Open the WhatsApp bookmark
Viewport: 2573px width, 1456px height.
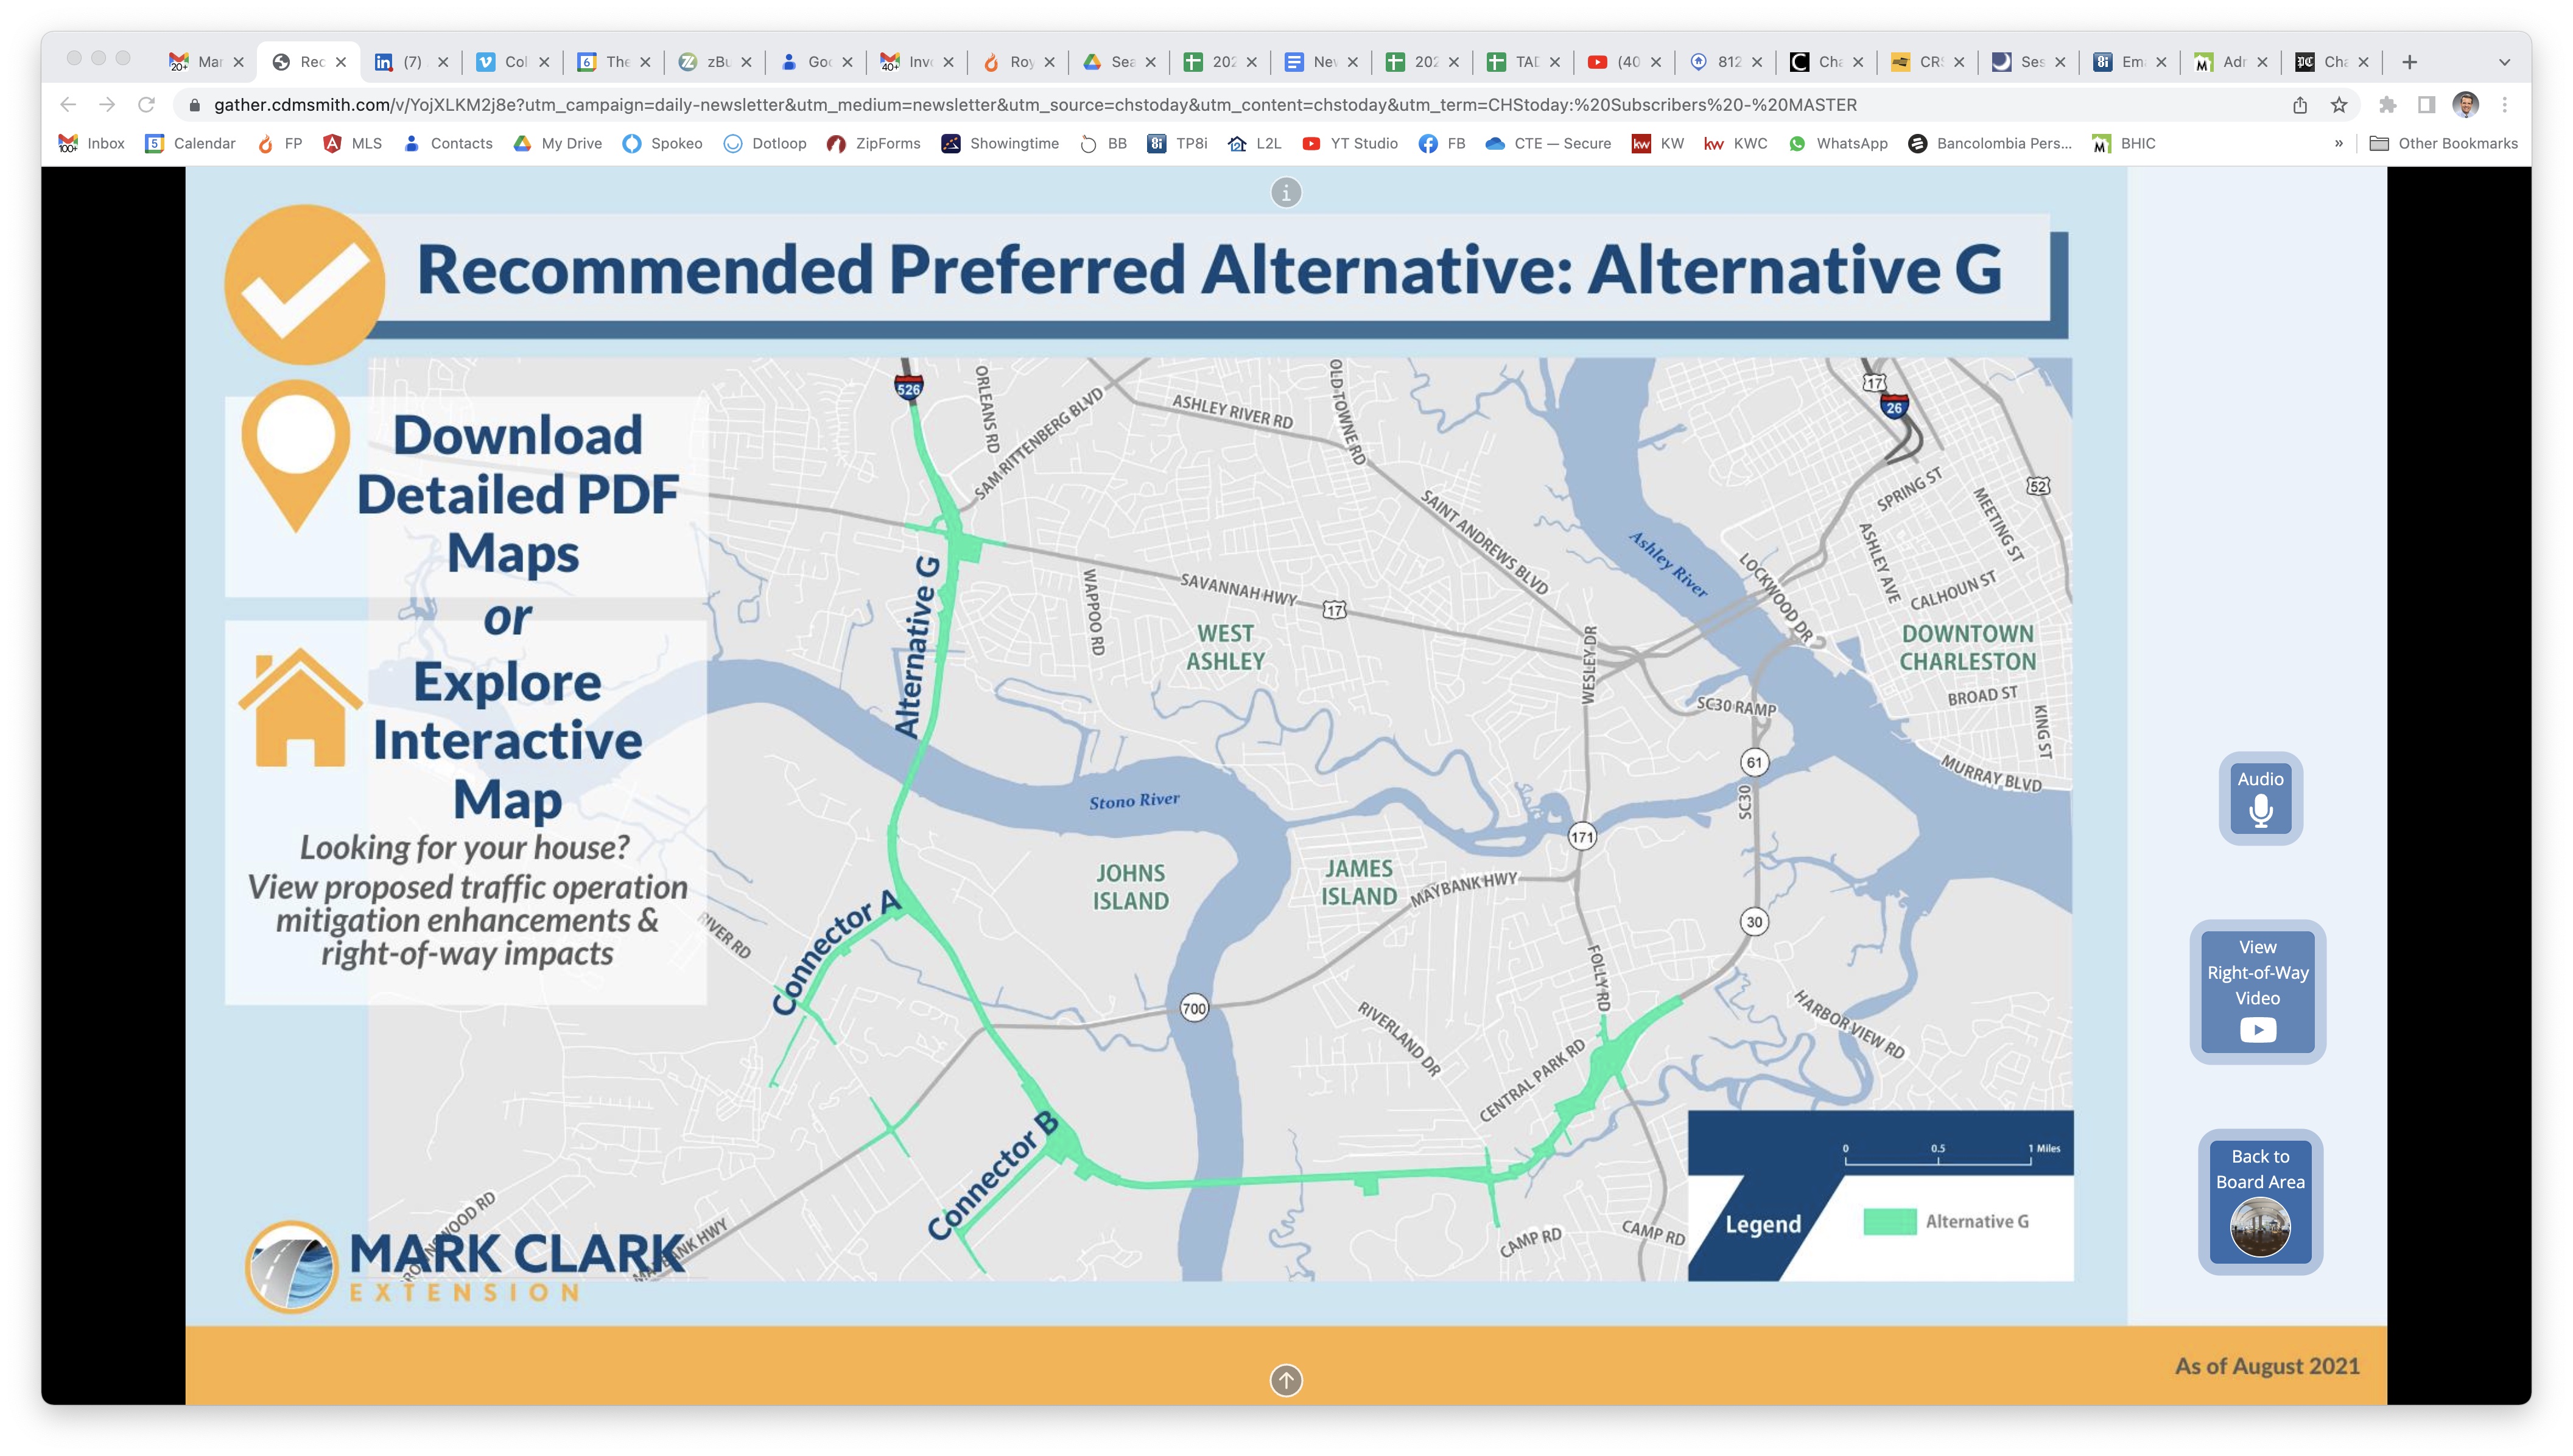[1837, 144]
